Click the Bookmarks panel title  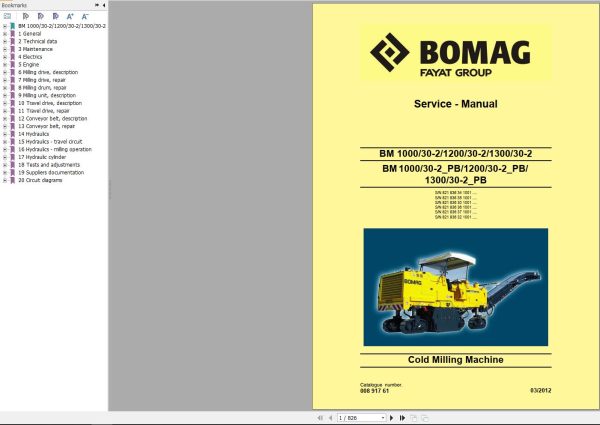(x=14, y=5)
